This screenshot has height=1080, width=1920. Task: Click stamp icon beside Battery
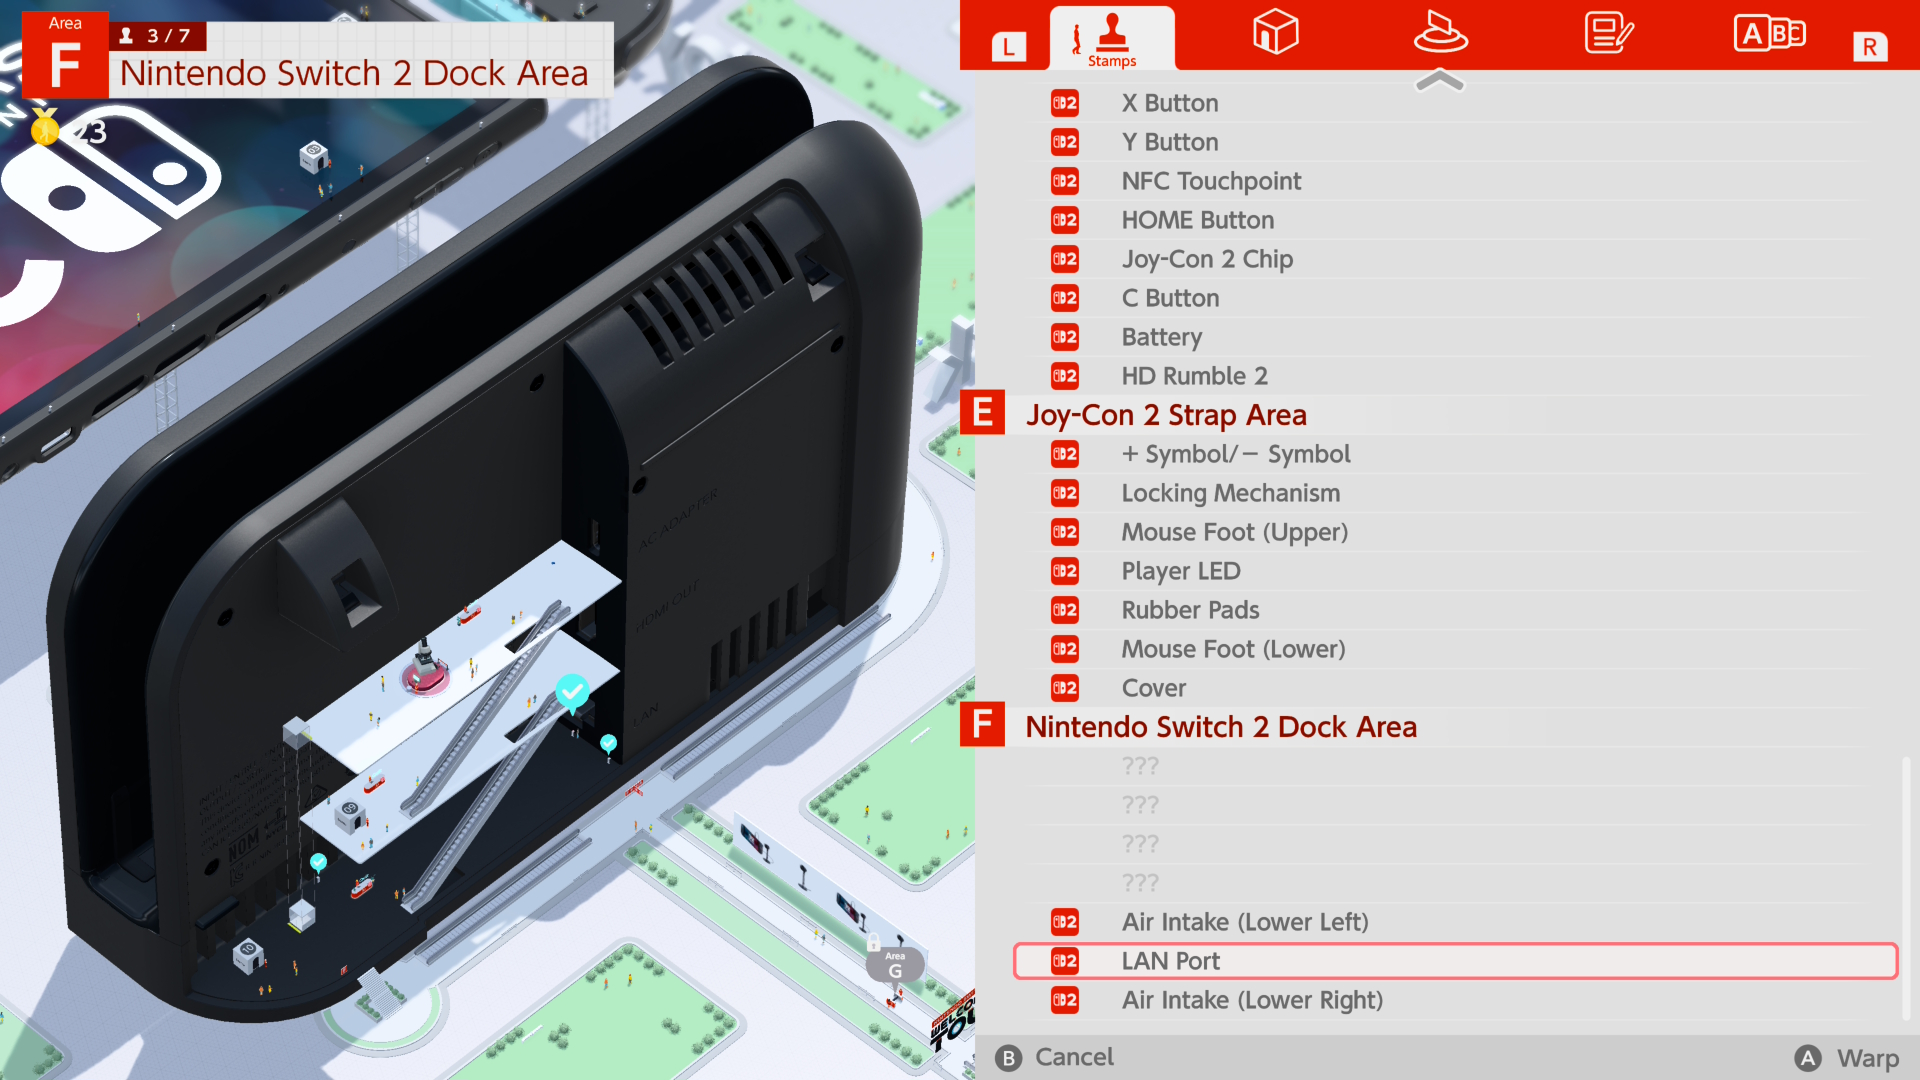point(1065,337)
